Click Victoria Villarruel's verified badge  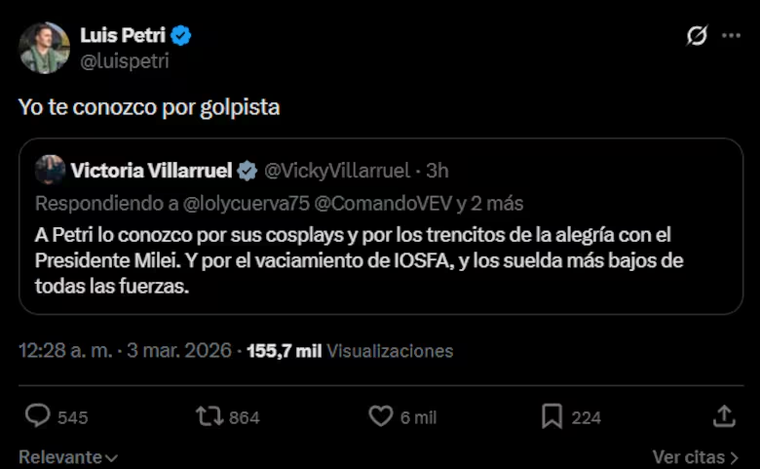pyautogui.click(x=246, y=171)
